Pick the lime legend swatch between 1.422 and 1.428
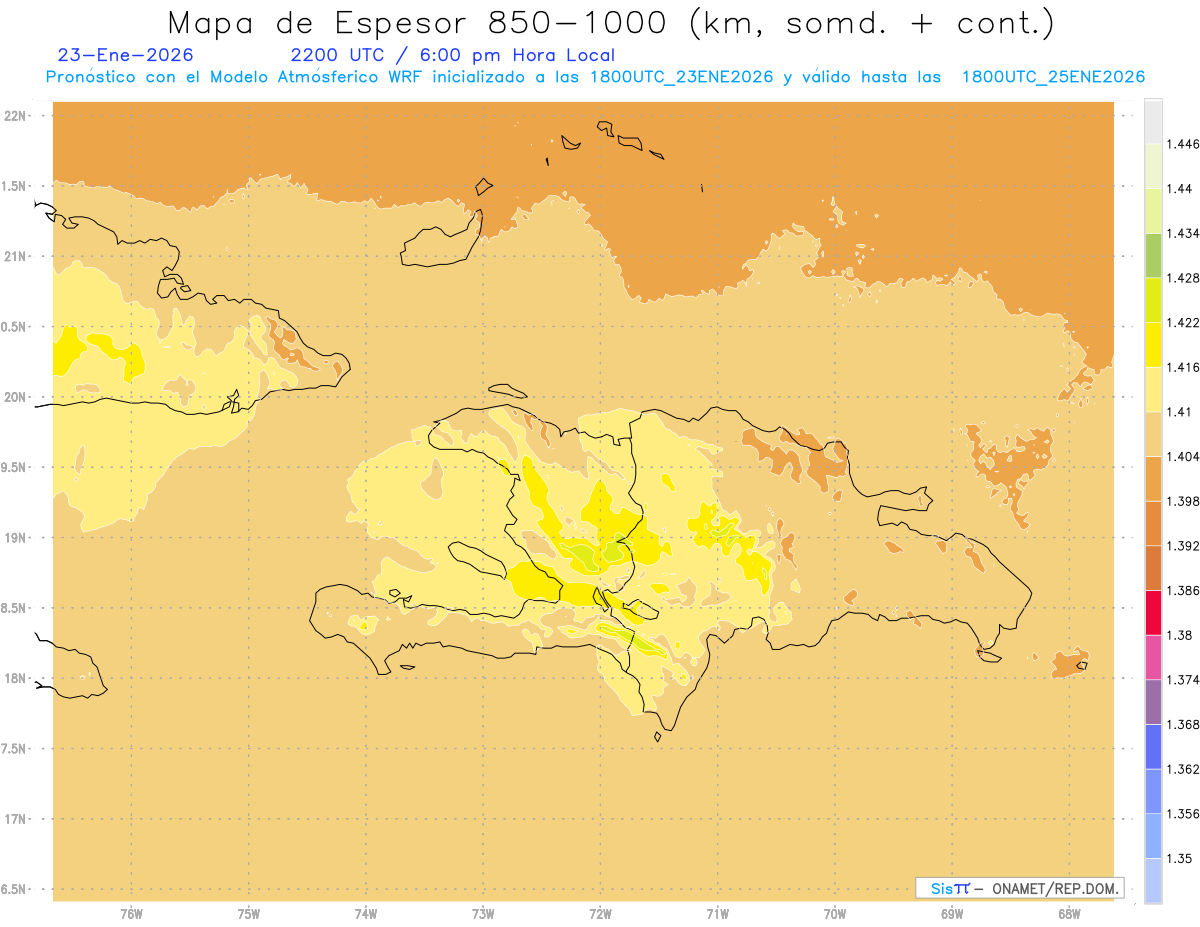Image resolution: width=1200 pixels, height=927 pixels. coord(1153,300)
